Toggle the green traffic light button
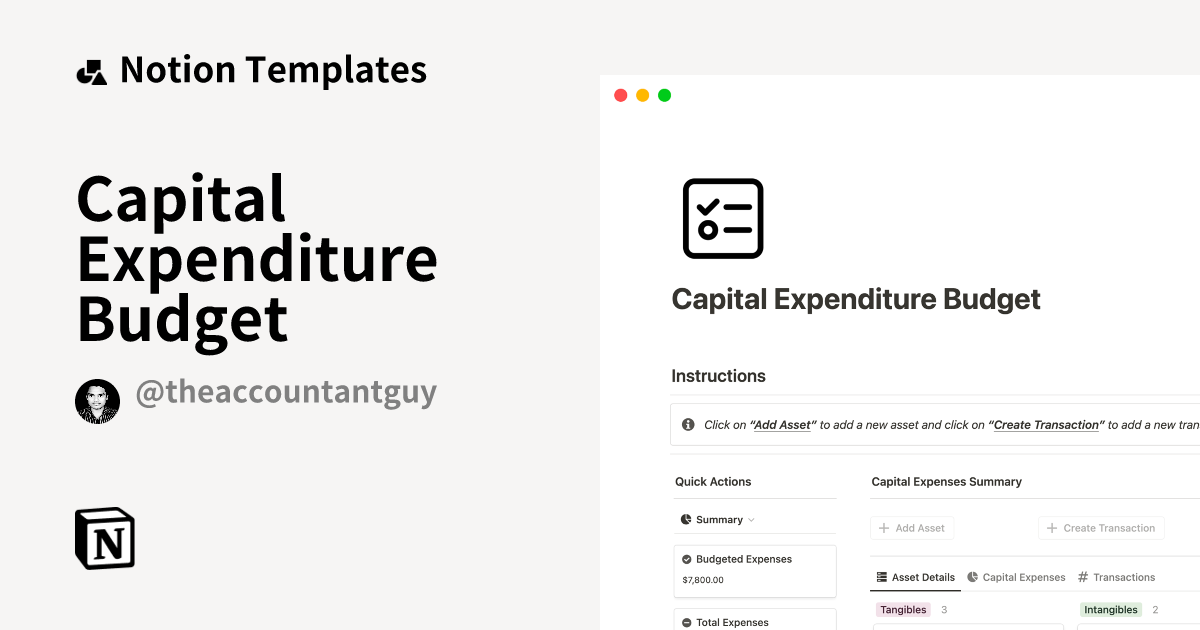Viewport: 1200px width, 630px height. (x=664, y=94)
